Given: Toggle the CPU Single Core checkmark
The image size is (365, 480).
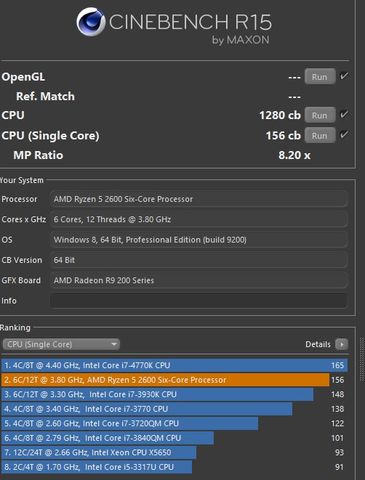Looking at the screenshot, I should pos(344,135).
